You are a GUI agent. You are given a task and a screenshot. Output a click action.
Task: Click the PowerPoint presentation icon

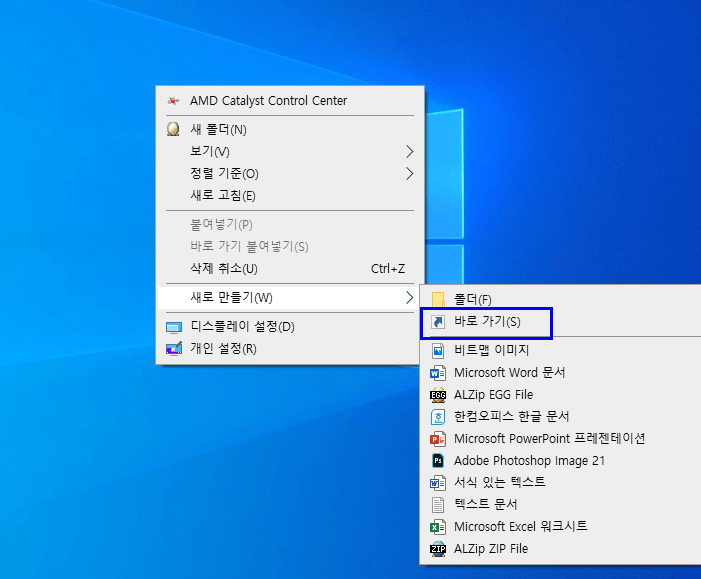point(438,439)
